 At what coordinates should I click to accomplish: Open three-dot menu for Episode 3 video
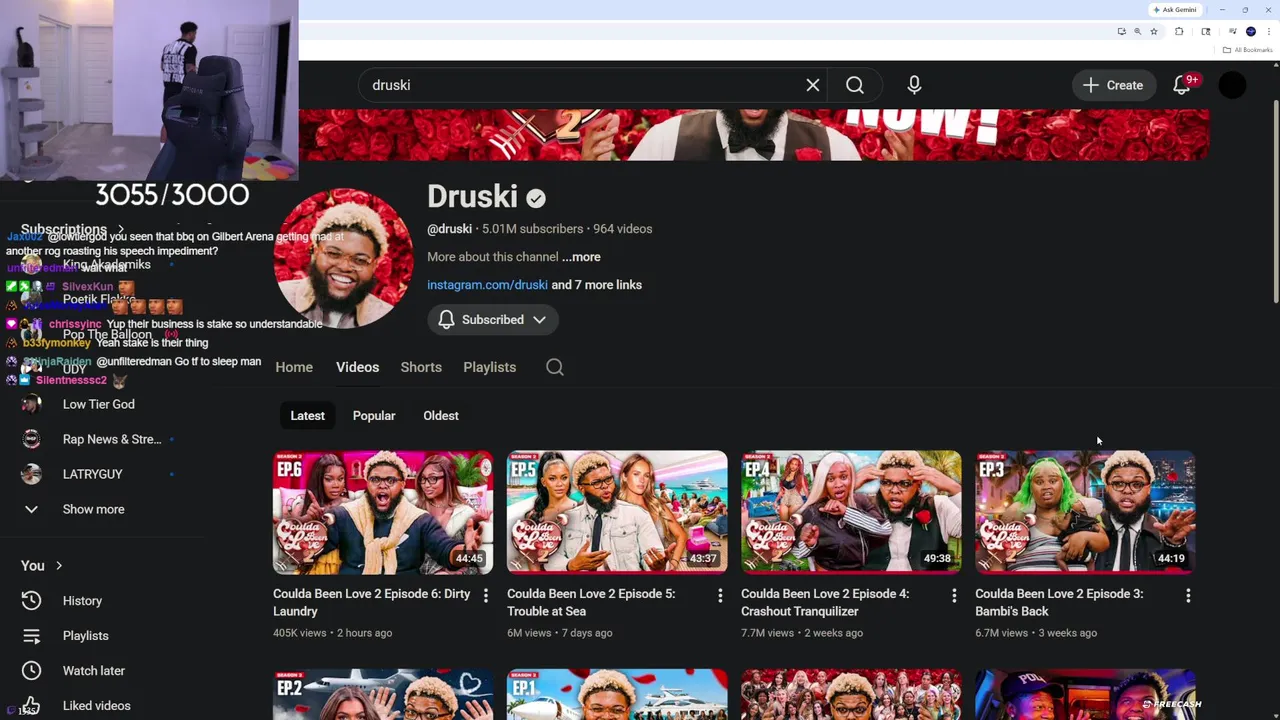point(1188,596)
